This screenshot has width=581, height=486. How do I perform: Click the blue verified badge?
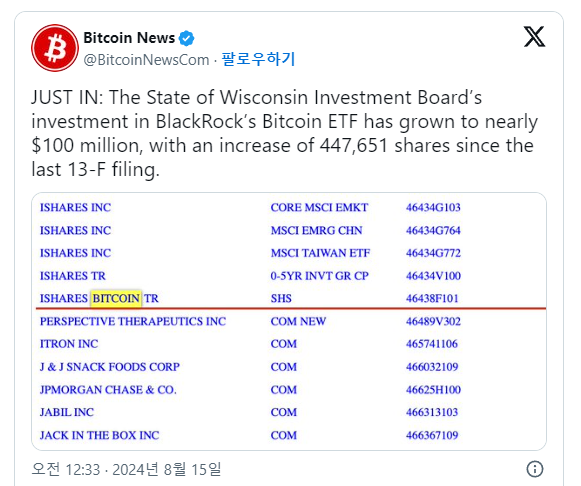coord(186,38)
